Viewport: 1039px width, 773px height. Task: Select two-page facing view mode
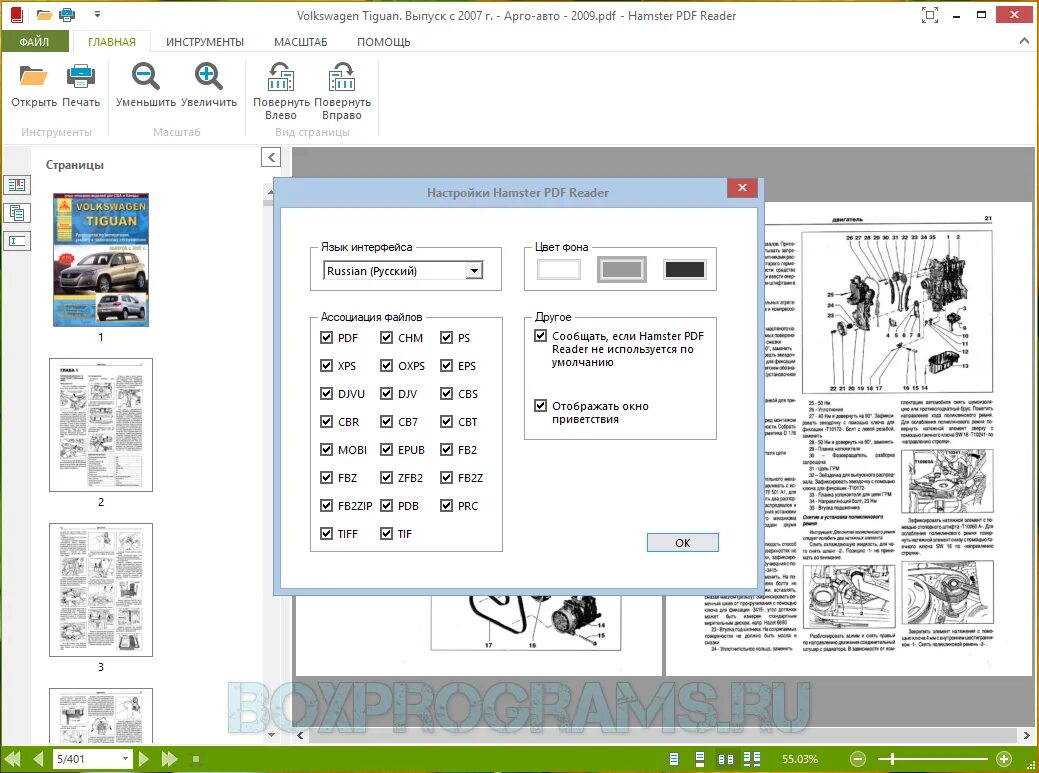point(726,759)
